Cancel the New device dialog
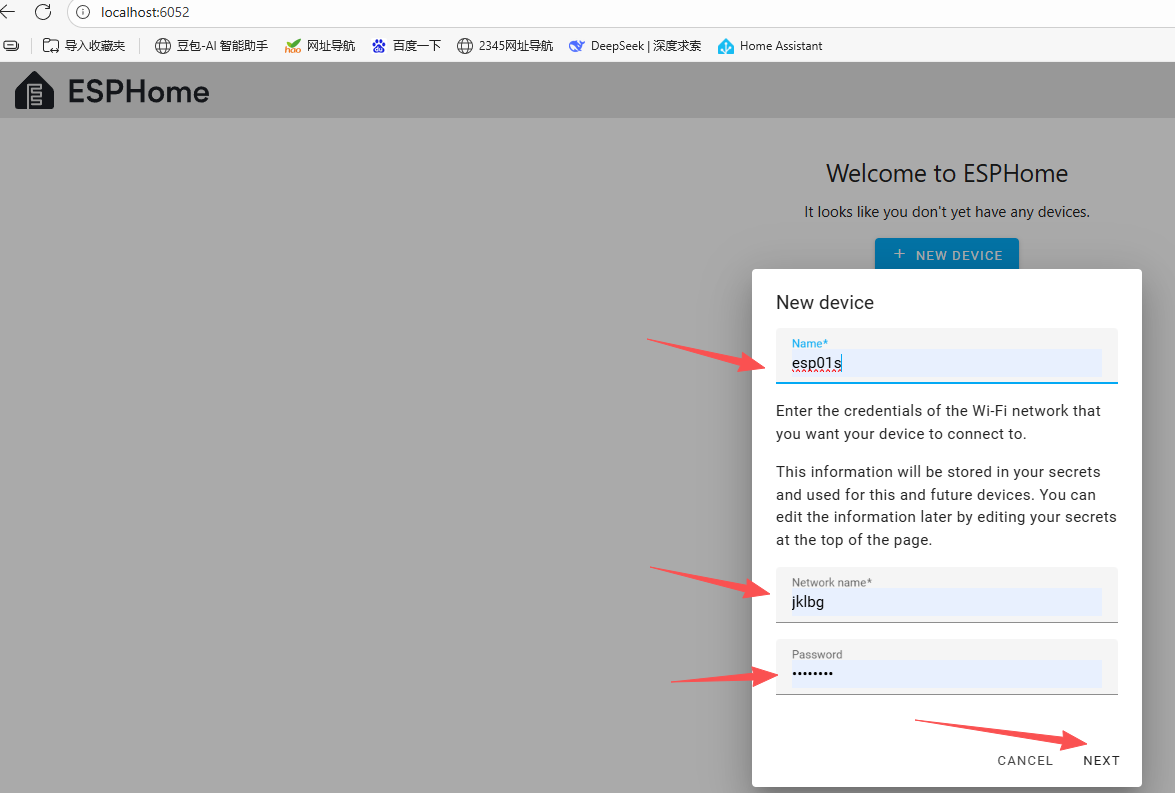The image size is (1175, 793). tap(1024, 760)
